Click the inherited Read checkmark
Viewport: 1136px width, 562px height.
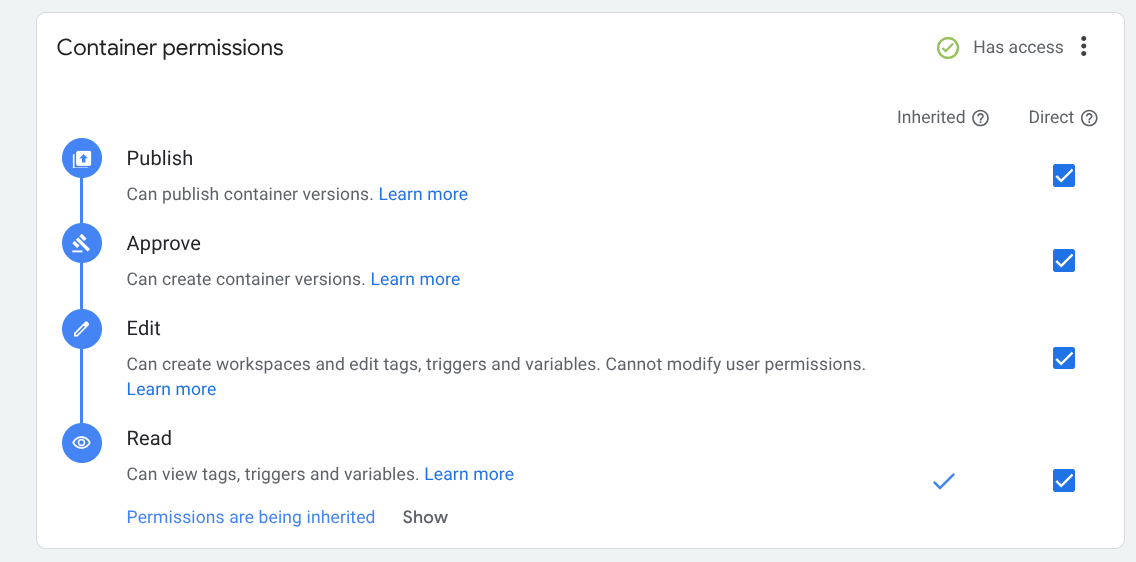pyautogui.click(x=943, y=481)
